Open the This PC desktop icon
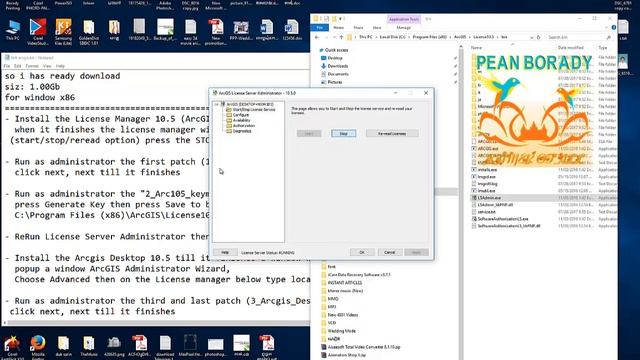The height and width of the screenshot is (360, 640). (x=13, y=30)
